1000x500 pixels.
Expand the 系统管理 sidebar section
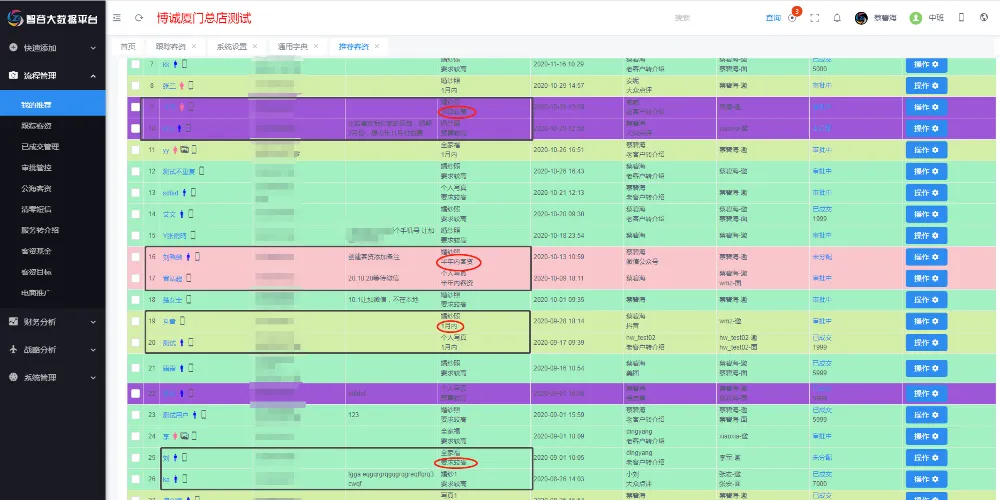(x=53, y=377)
